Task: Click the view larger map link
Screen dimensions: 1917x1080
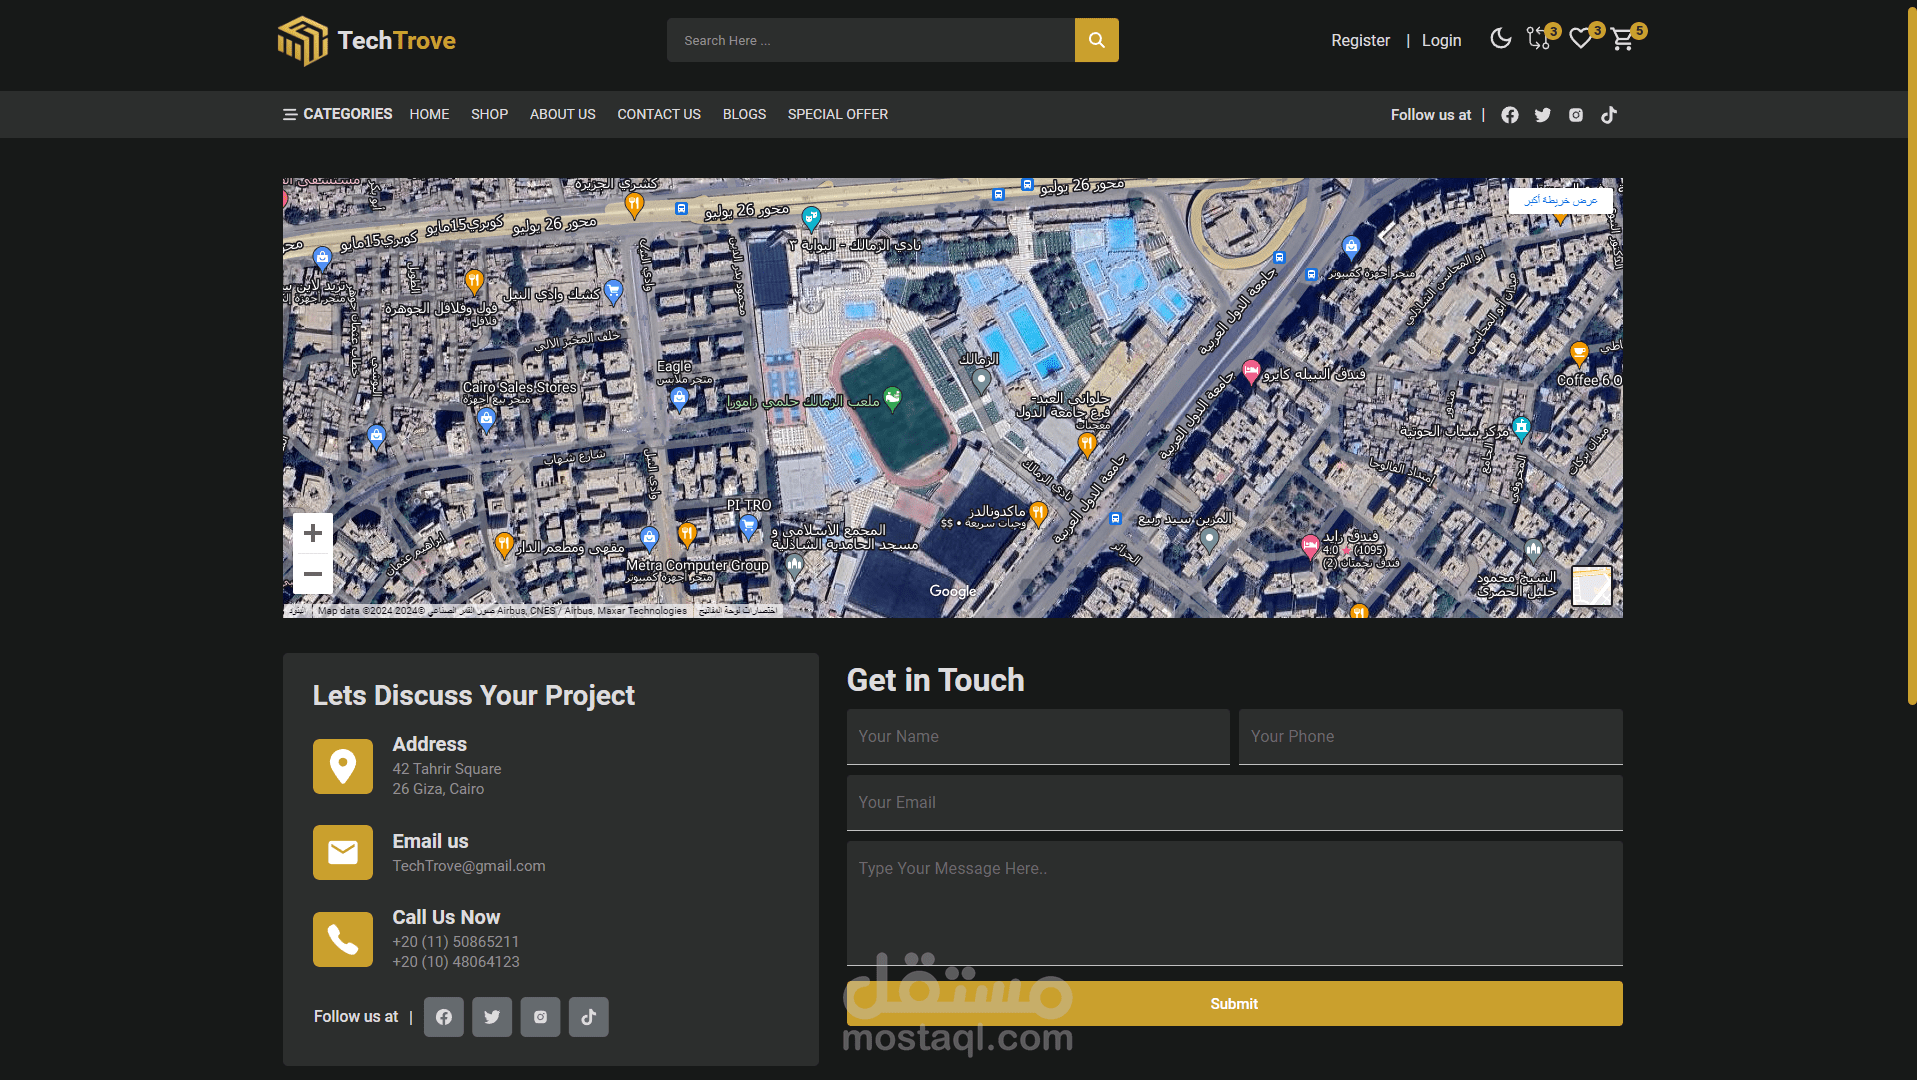Action: 1560,200
